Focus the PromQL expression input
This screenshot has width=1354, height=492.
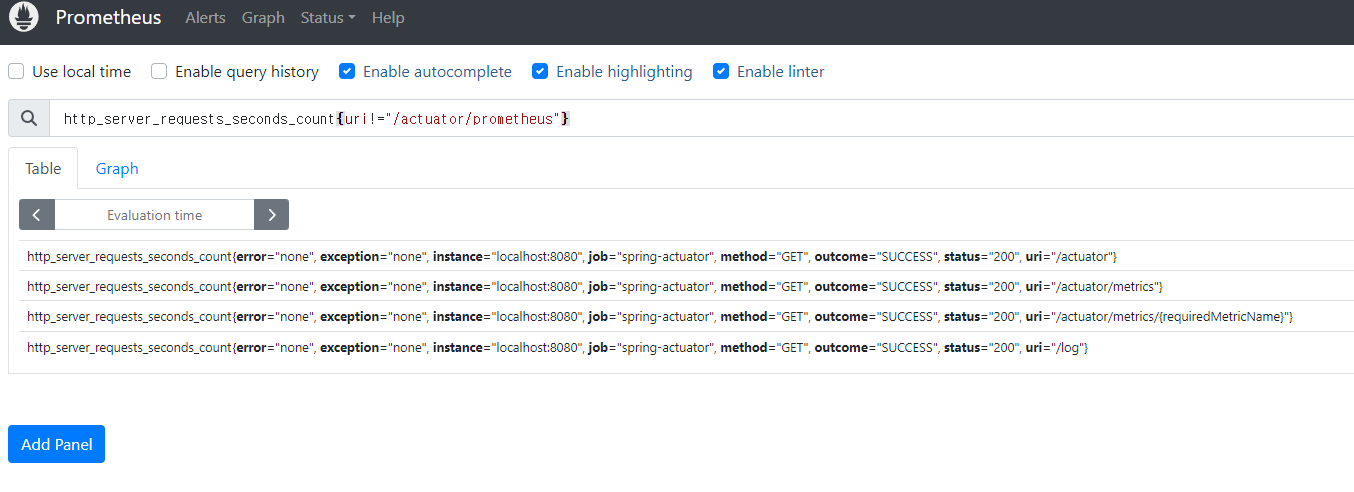click(701, 118)
